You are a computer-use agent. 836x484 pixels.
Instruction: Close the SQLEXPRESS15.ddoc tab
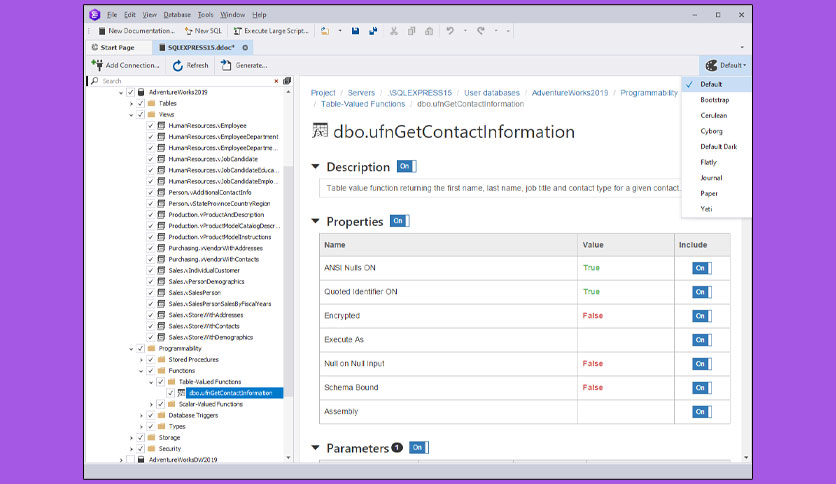click(245, 47)
